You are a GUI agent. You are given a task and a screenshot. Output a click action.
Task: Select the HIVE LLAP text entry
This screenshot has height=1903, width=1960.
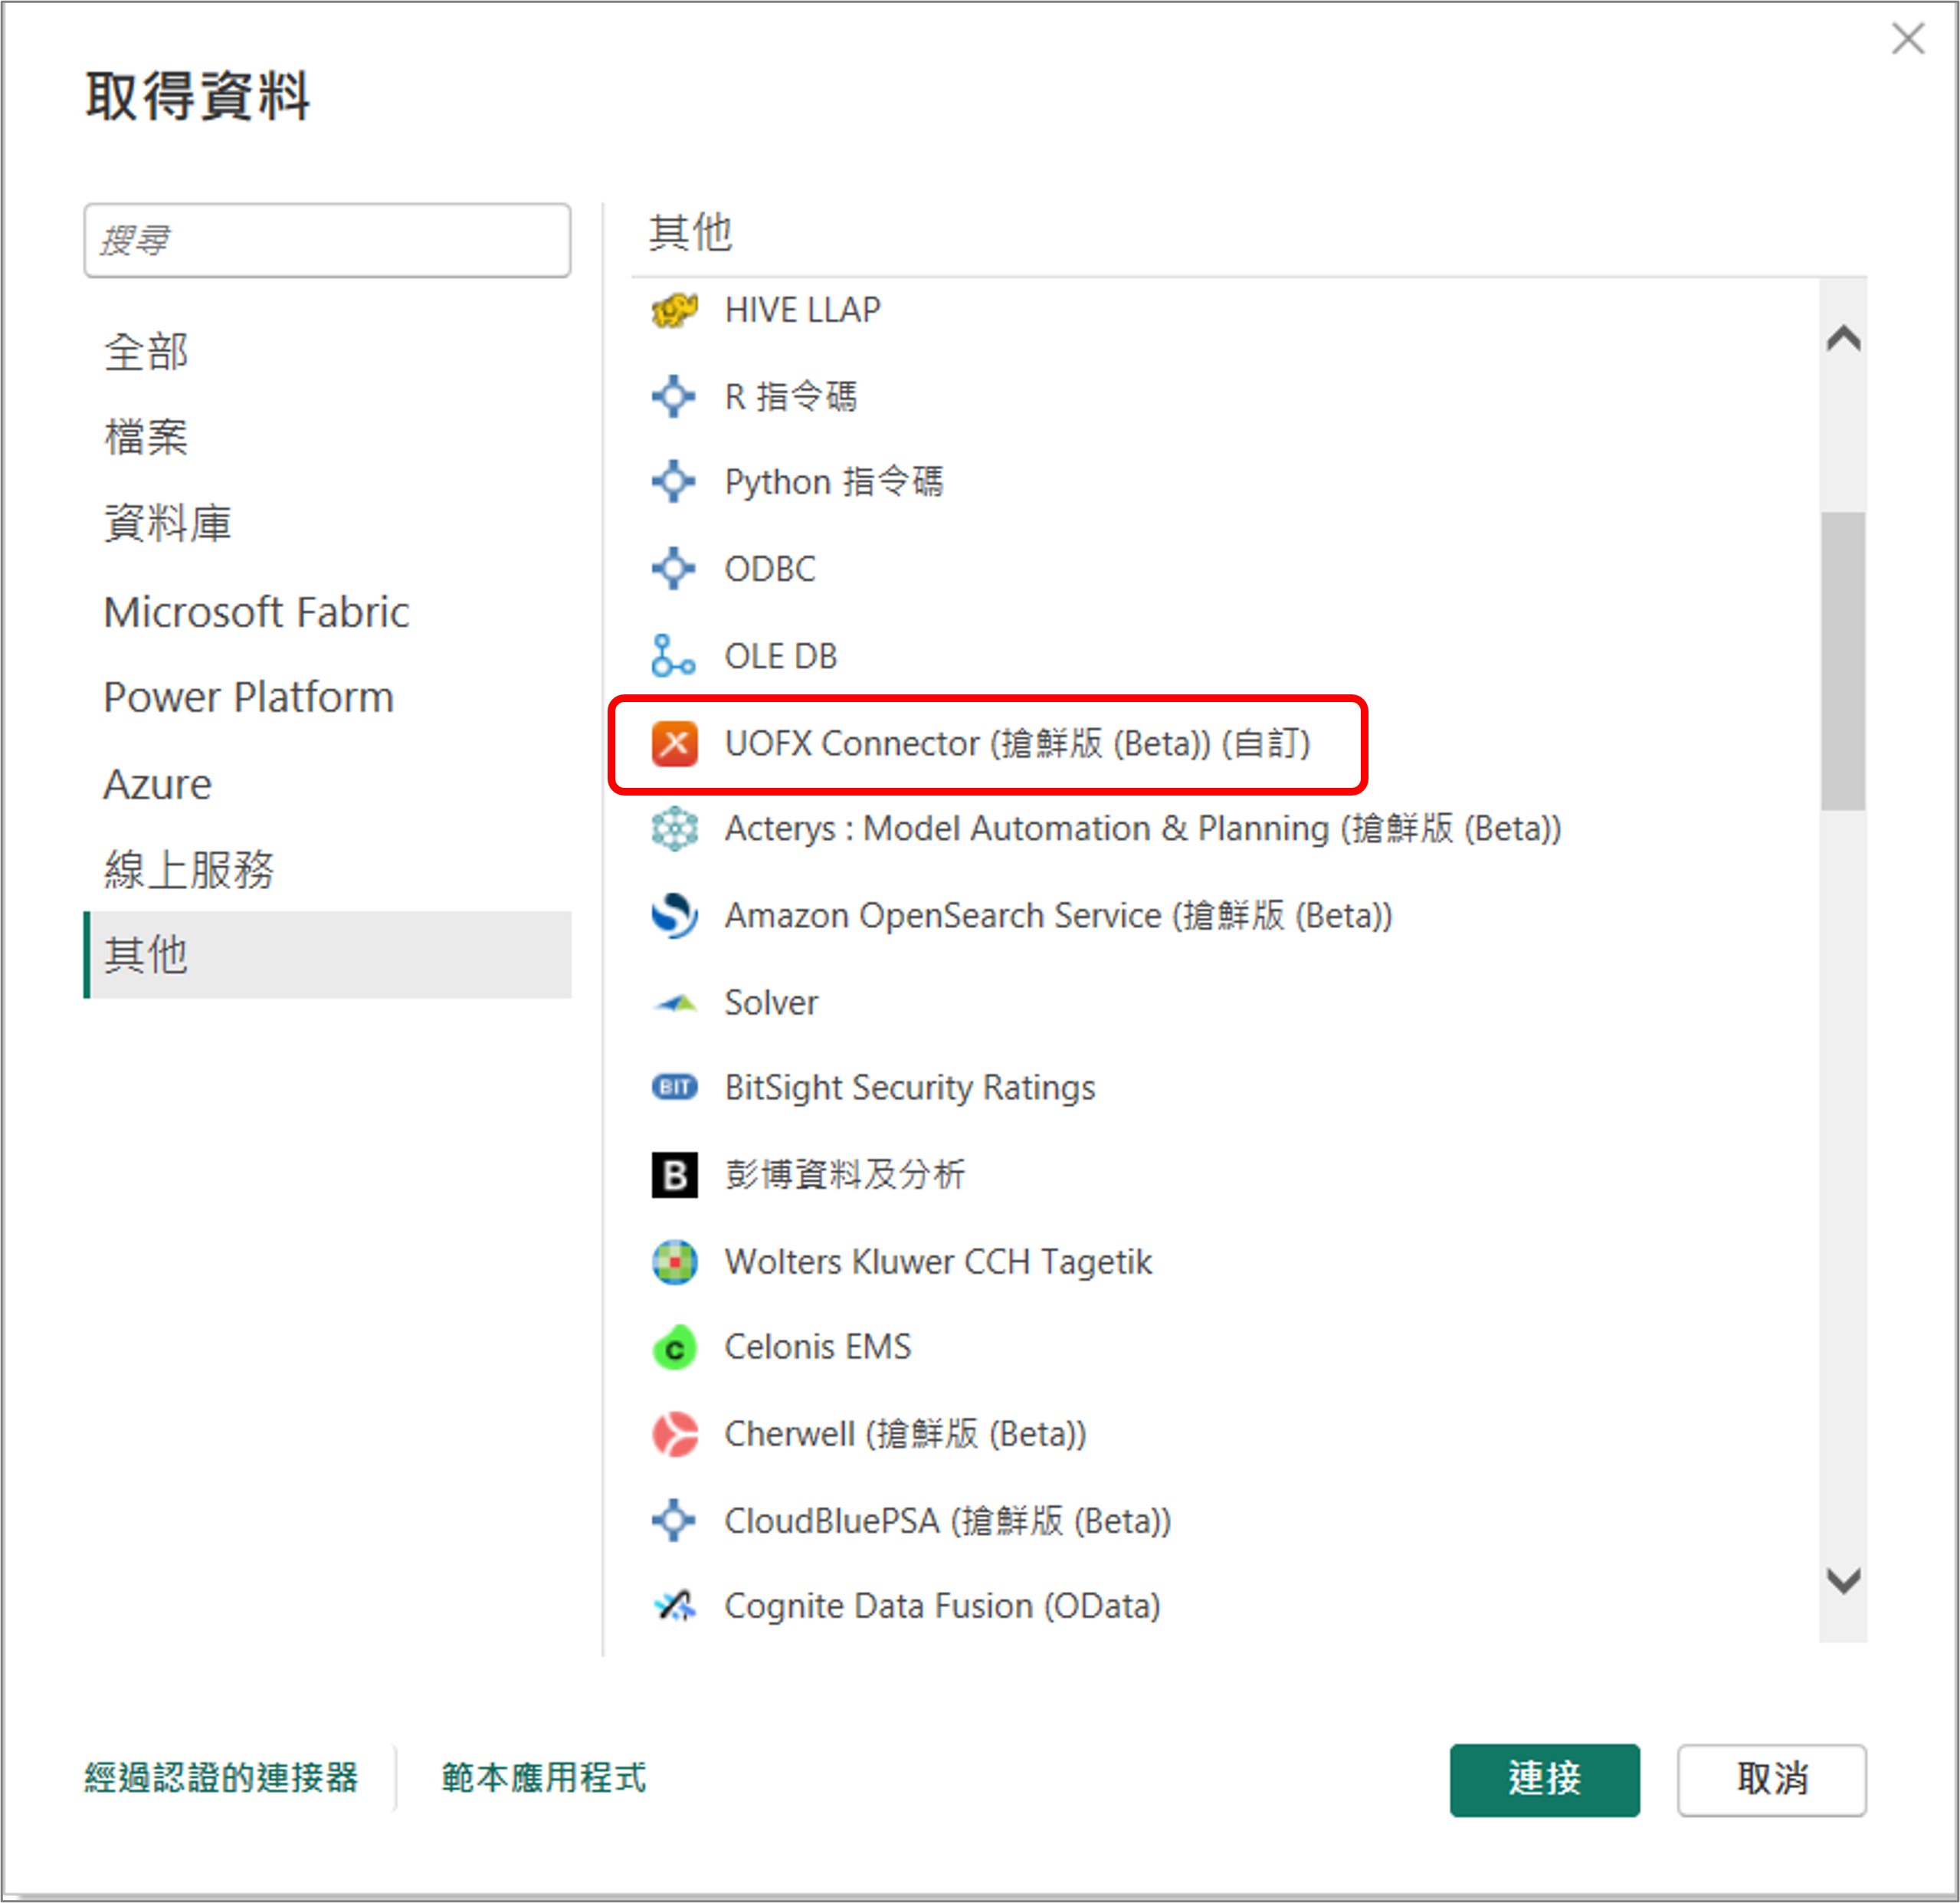click(803, 310)
